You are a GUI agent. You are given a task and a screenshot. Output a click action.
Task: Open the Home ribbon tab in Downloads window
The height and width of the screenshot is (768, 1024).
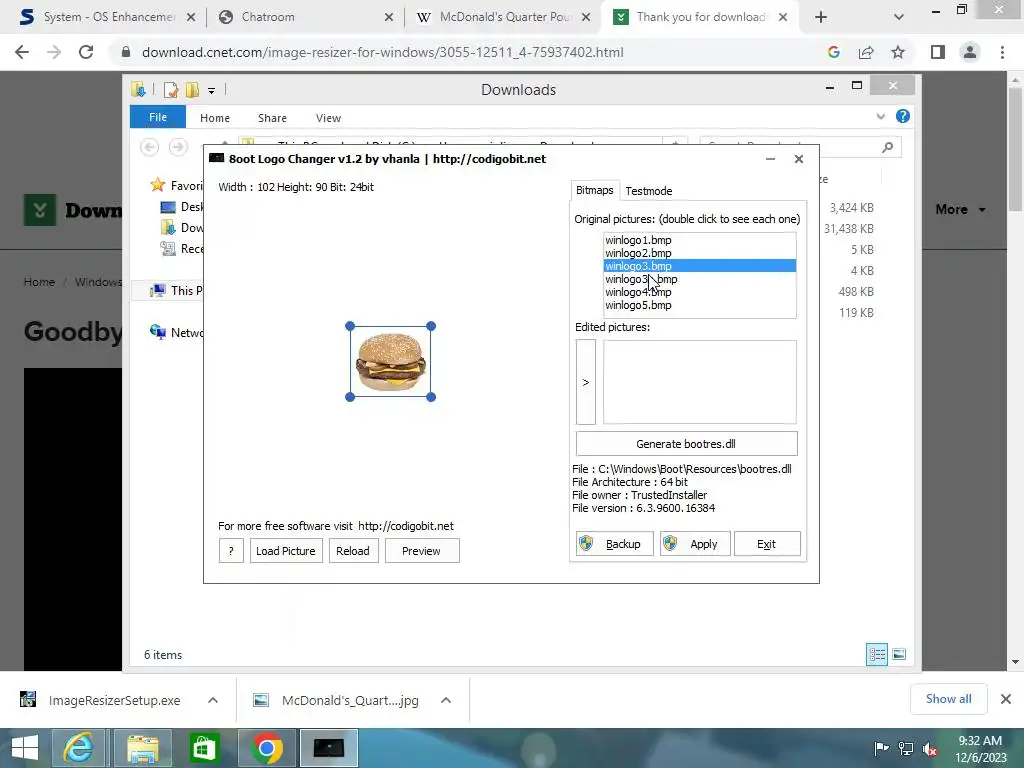point(215,118)
